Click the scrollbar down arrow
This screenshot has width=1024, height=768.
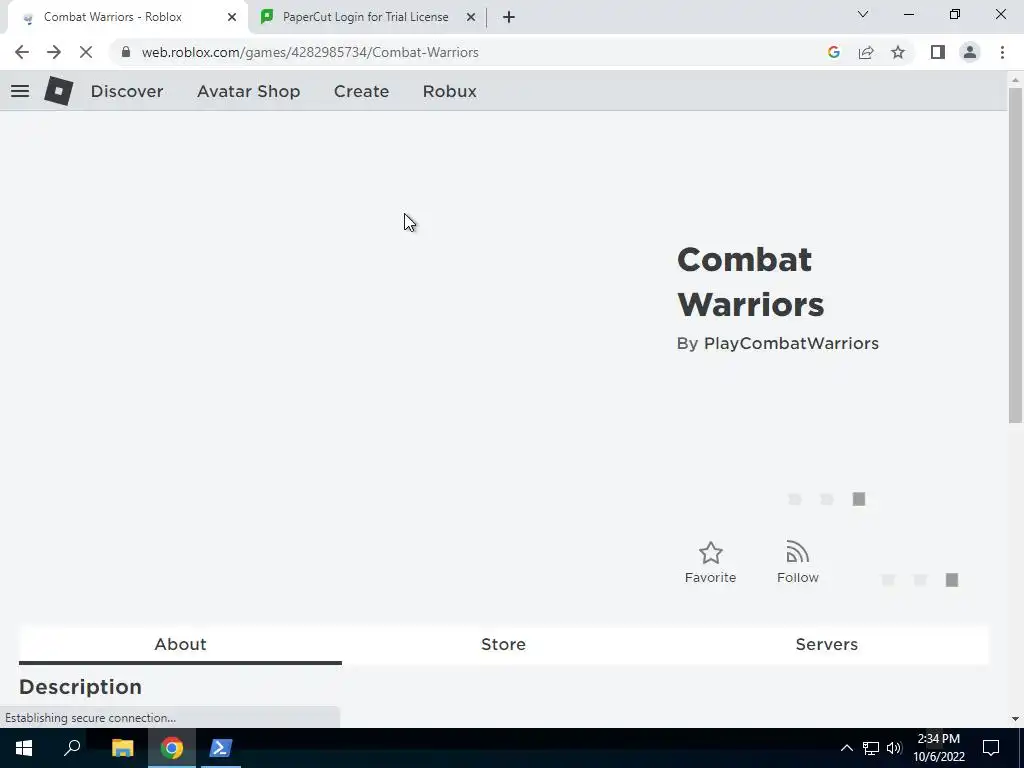click(1015, 719)
